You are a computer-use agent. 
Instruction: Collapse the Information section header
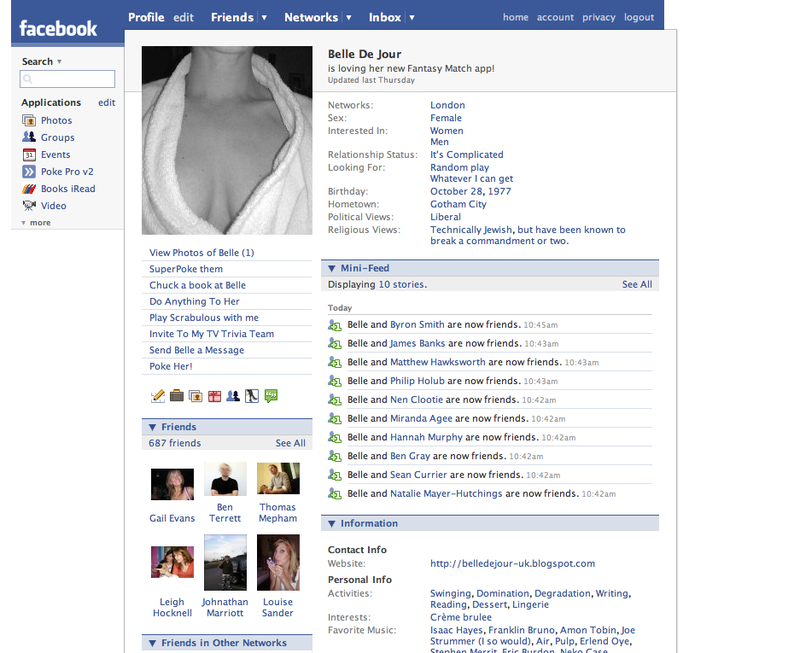coord(332,523)
